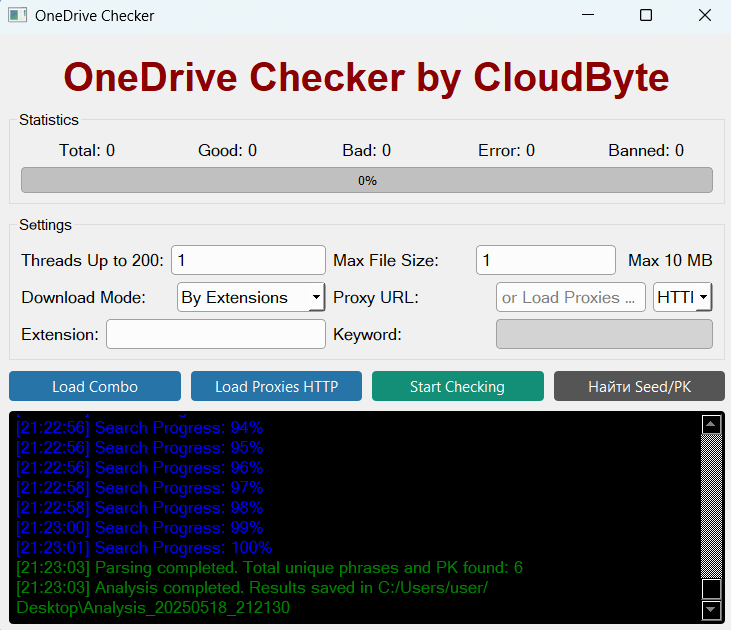
Task: Click the OneDrive Checker app icon in title bar
Action: 17,15
